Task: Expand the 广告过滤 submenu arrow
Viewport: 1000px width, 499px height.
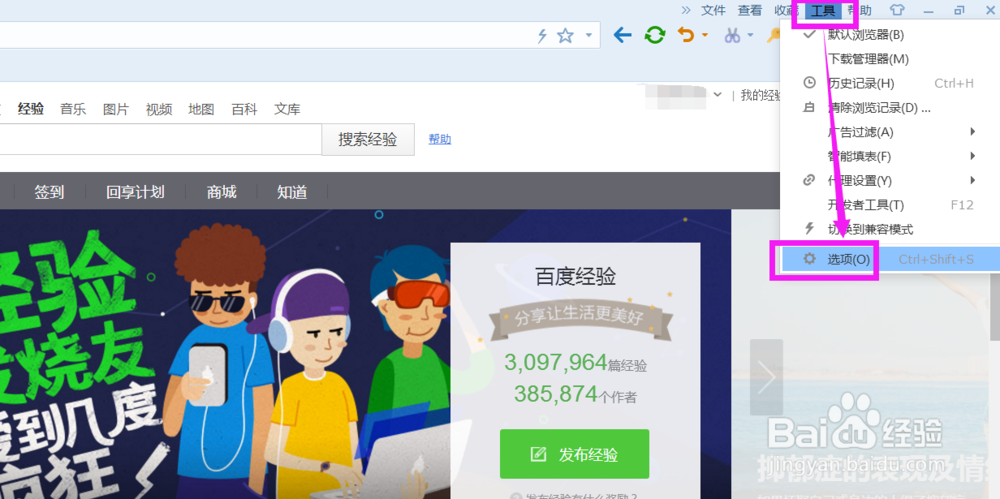Action: click(973, 131)
